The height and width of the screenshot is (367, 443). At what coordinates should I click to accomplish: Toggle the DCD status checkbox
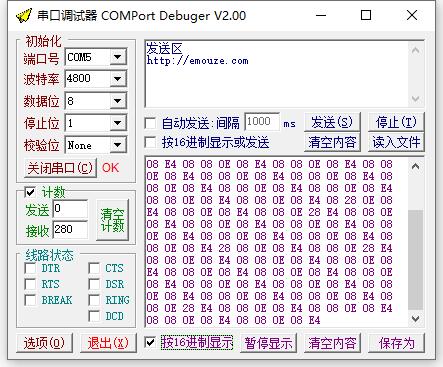pos(94,316)
